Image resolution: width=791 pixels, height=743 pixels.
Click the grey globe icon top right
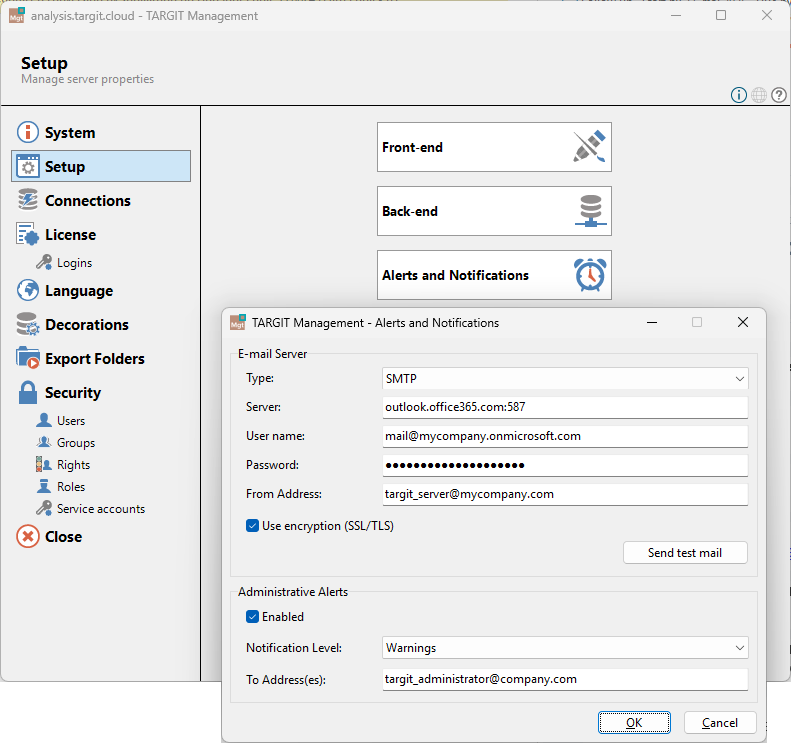759,95
